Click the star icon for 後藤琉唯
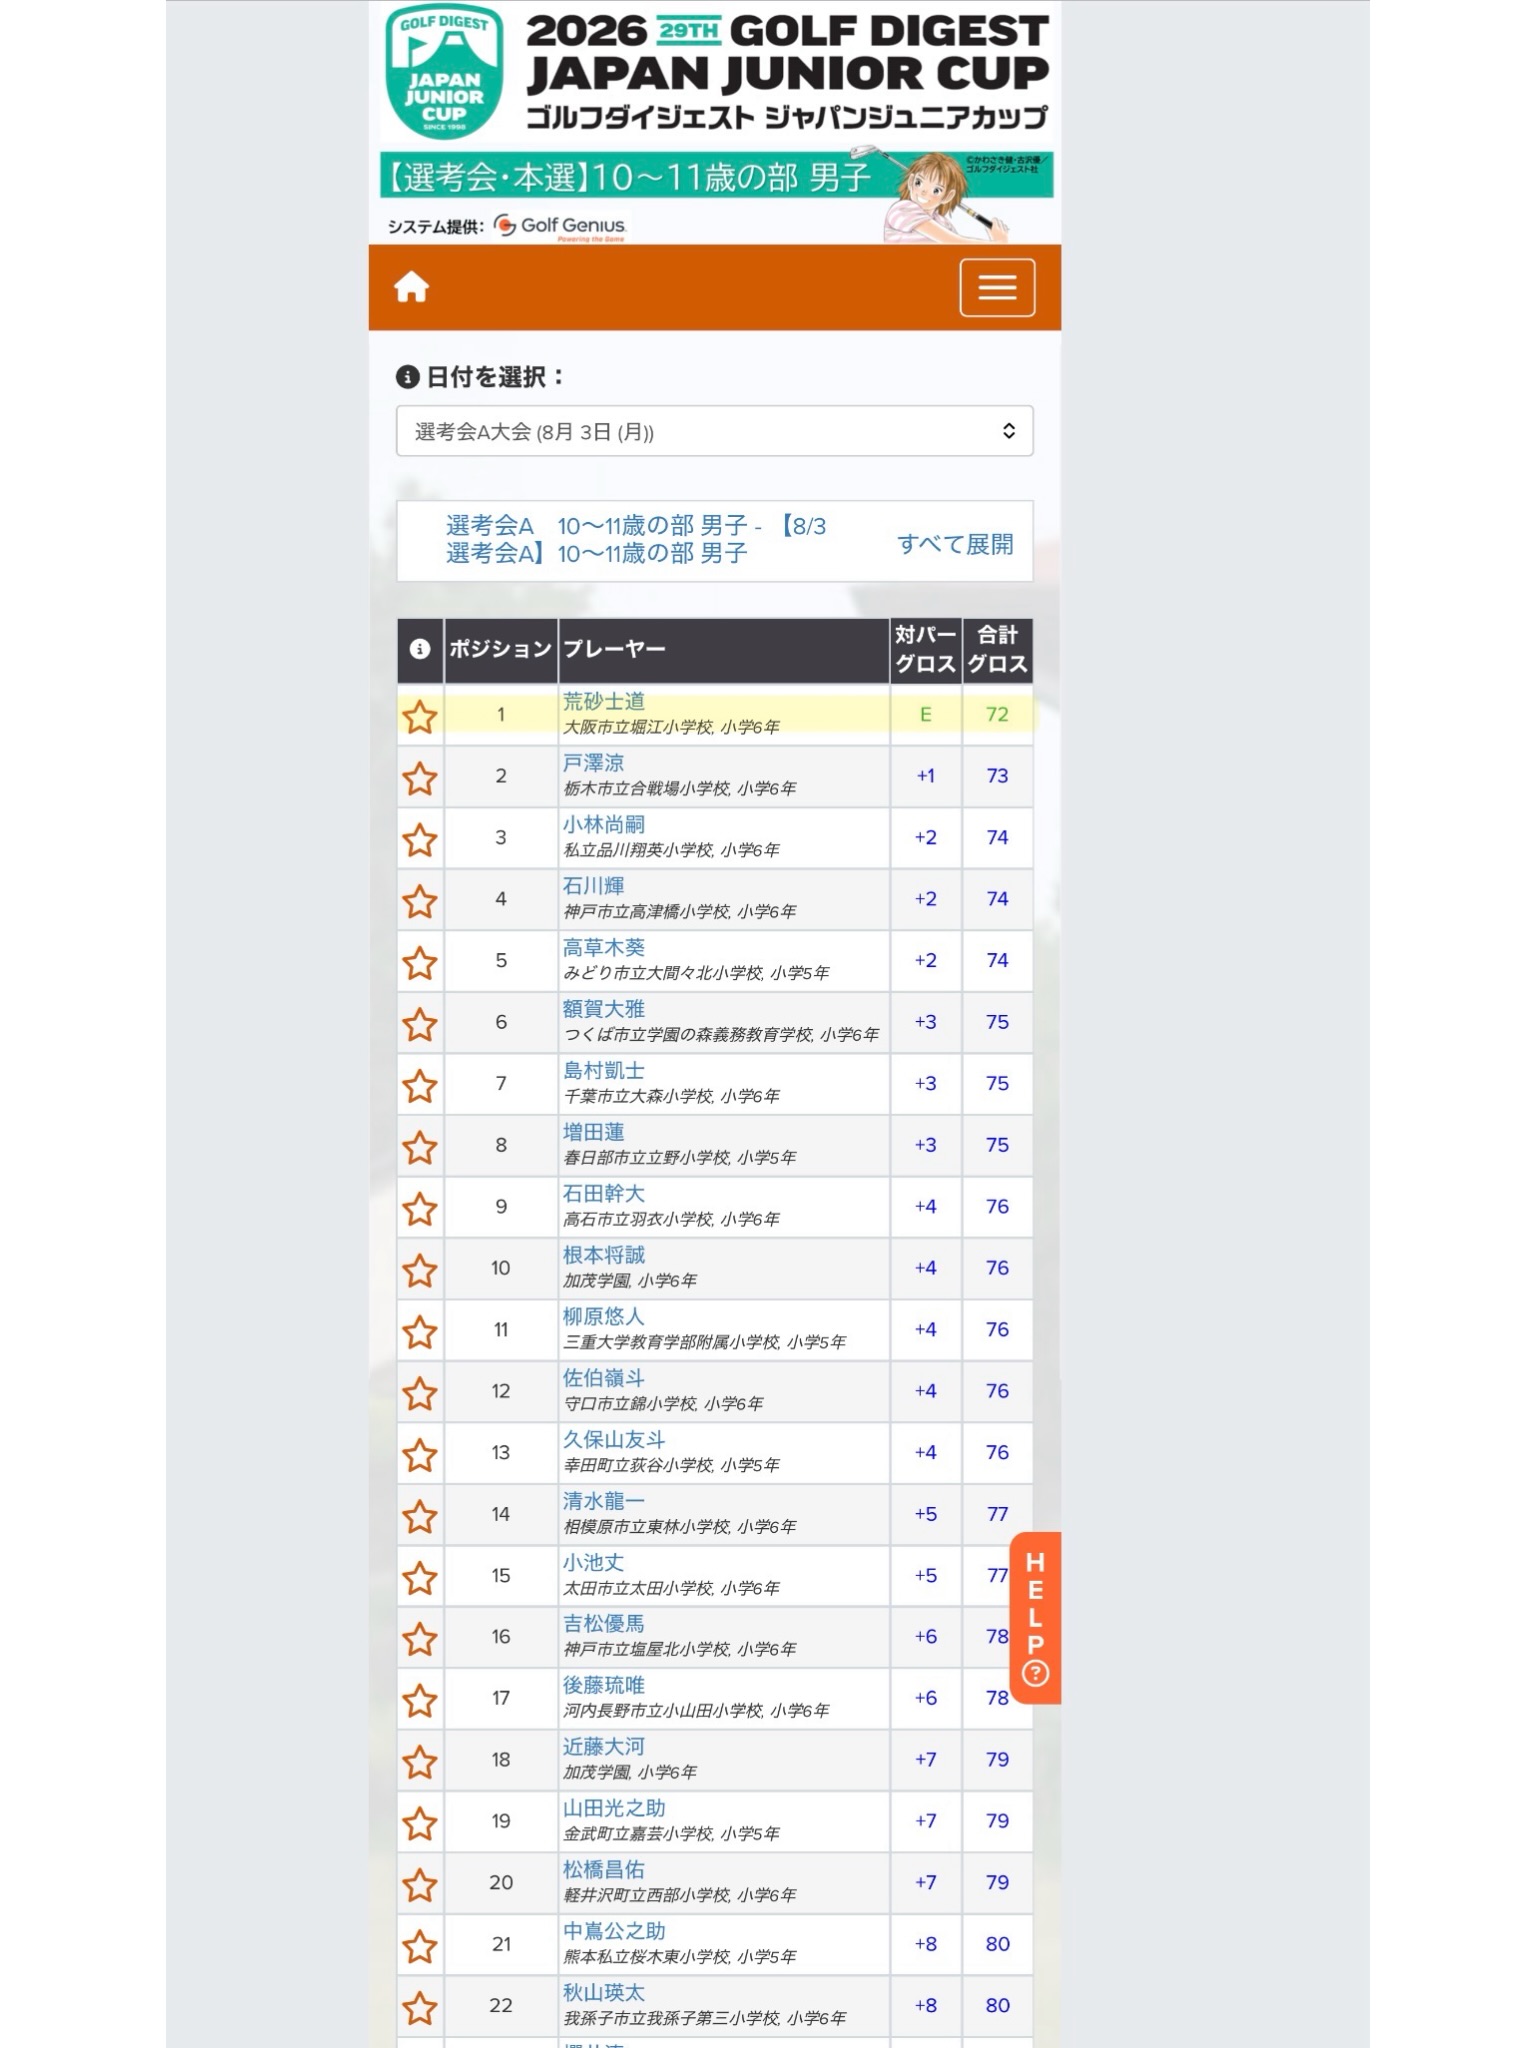The width and height of the screenshot is (1536, 2048). coord(420,1700)
